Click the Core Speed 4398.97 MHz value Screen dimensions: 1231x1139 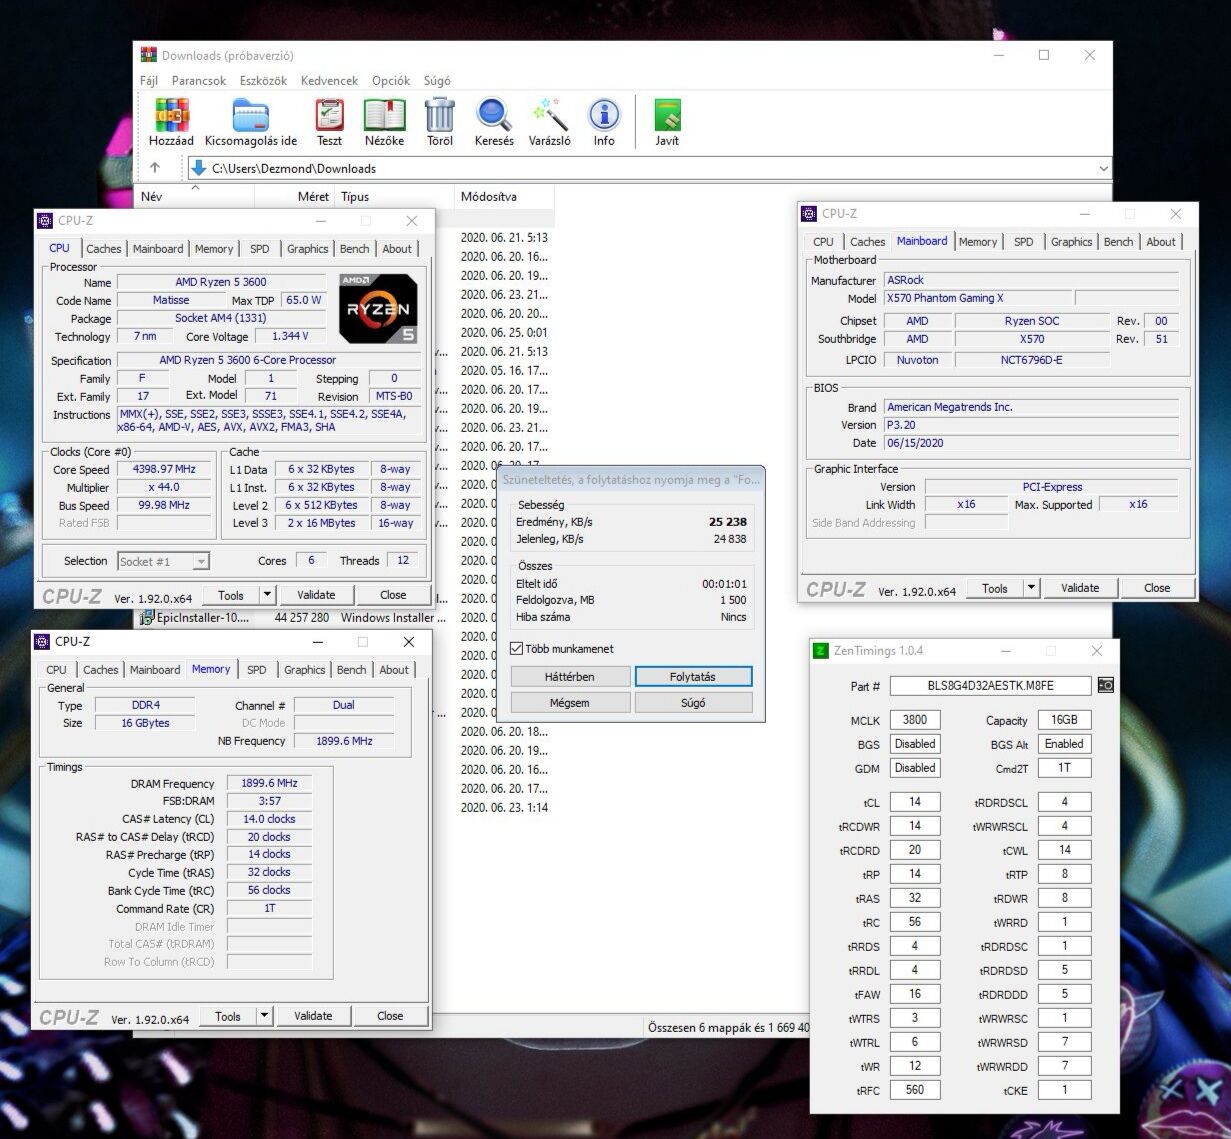coord(165,469)
